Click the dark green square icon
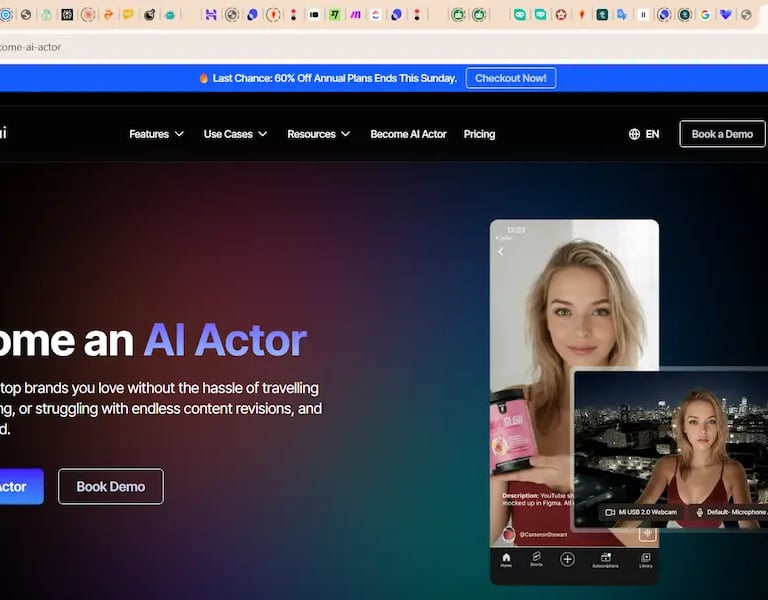 (602, 15)
